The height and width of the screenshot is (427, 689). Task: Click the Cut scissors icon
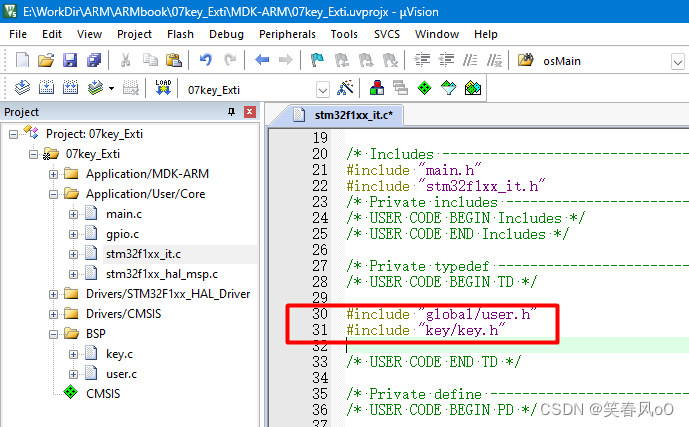pos(126,60)
